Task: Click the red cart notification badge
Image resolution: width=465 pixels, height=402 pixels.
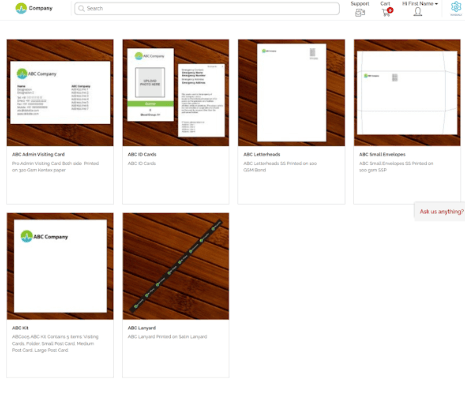Action: (x=390, y=10)
